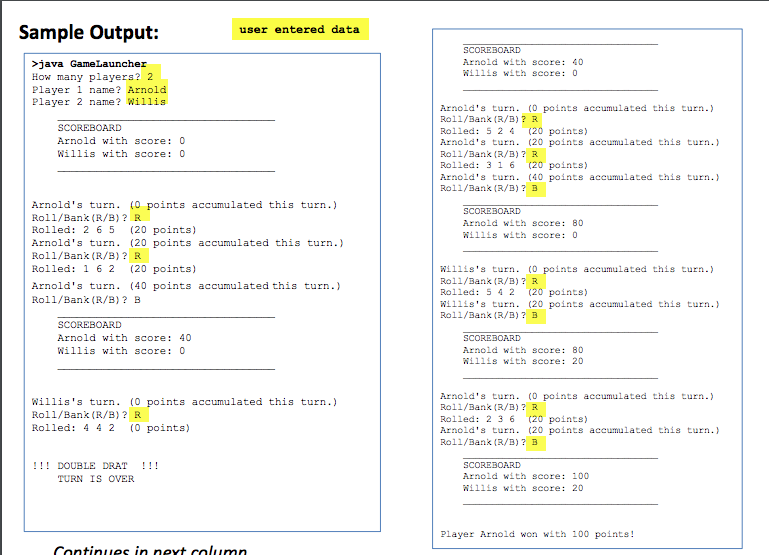Click the line "Rolled: 2 3 6 (20 points)"
This screenshot has height=555, width=769.
(x=513, y=419)
